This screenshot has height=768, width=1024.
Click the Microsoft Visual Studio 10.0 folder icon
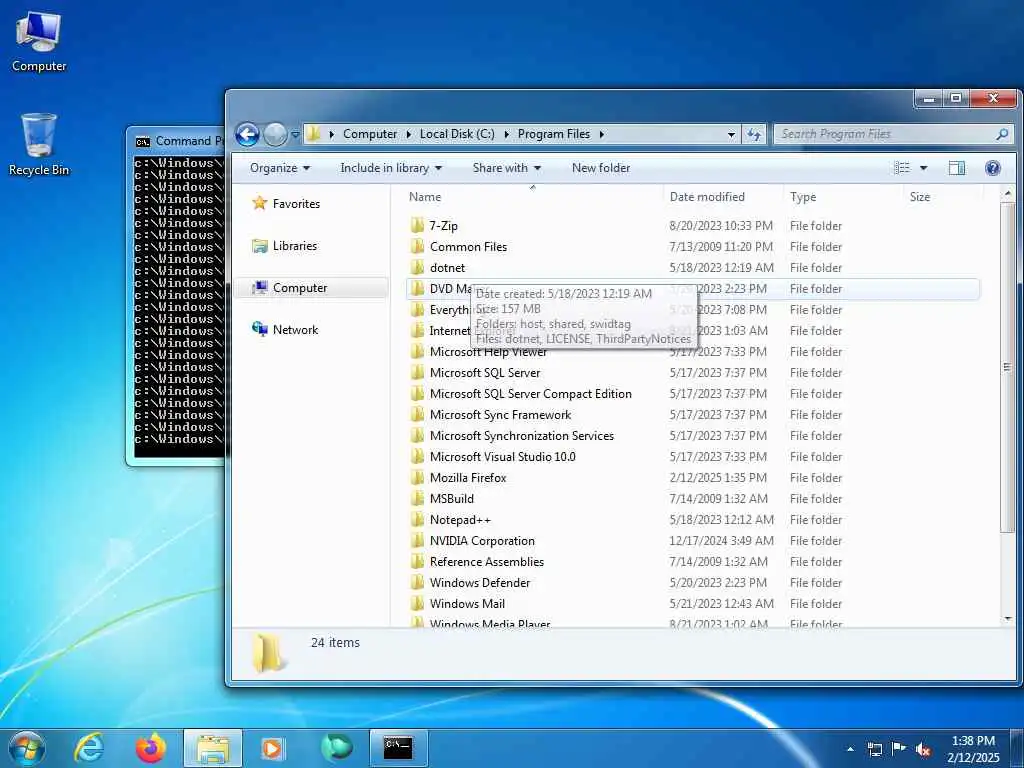point(417,456)
